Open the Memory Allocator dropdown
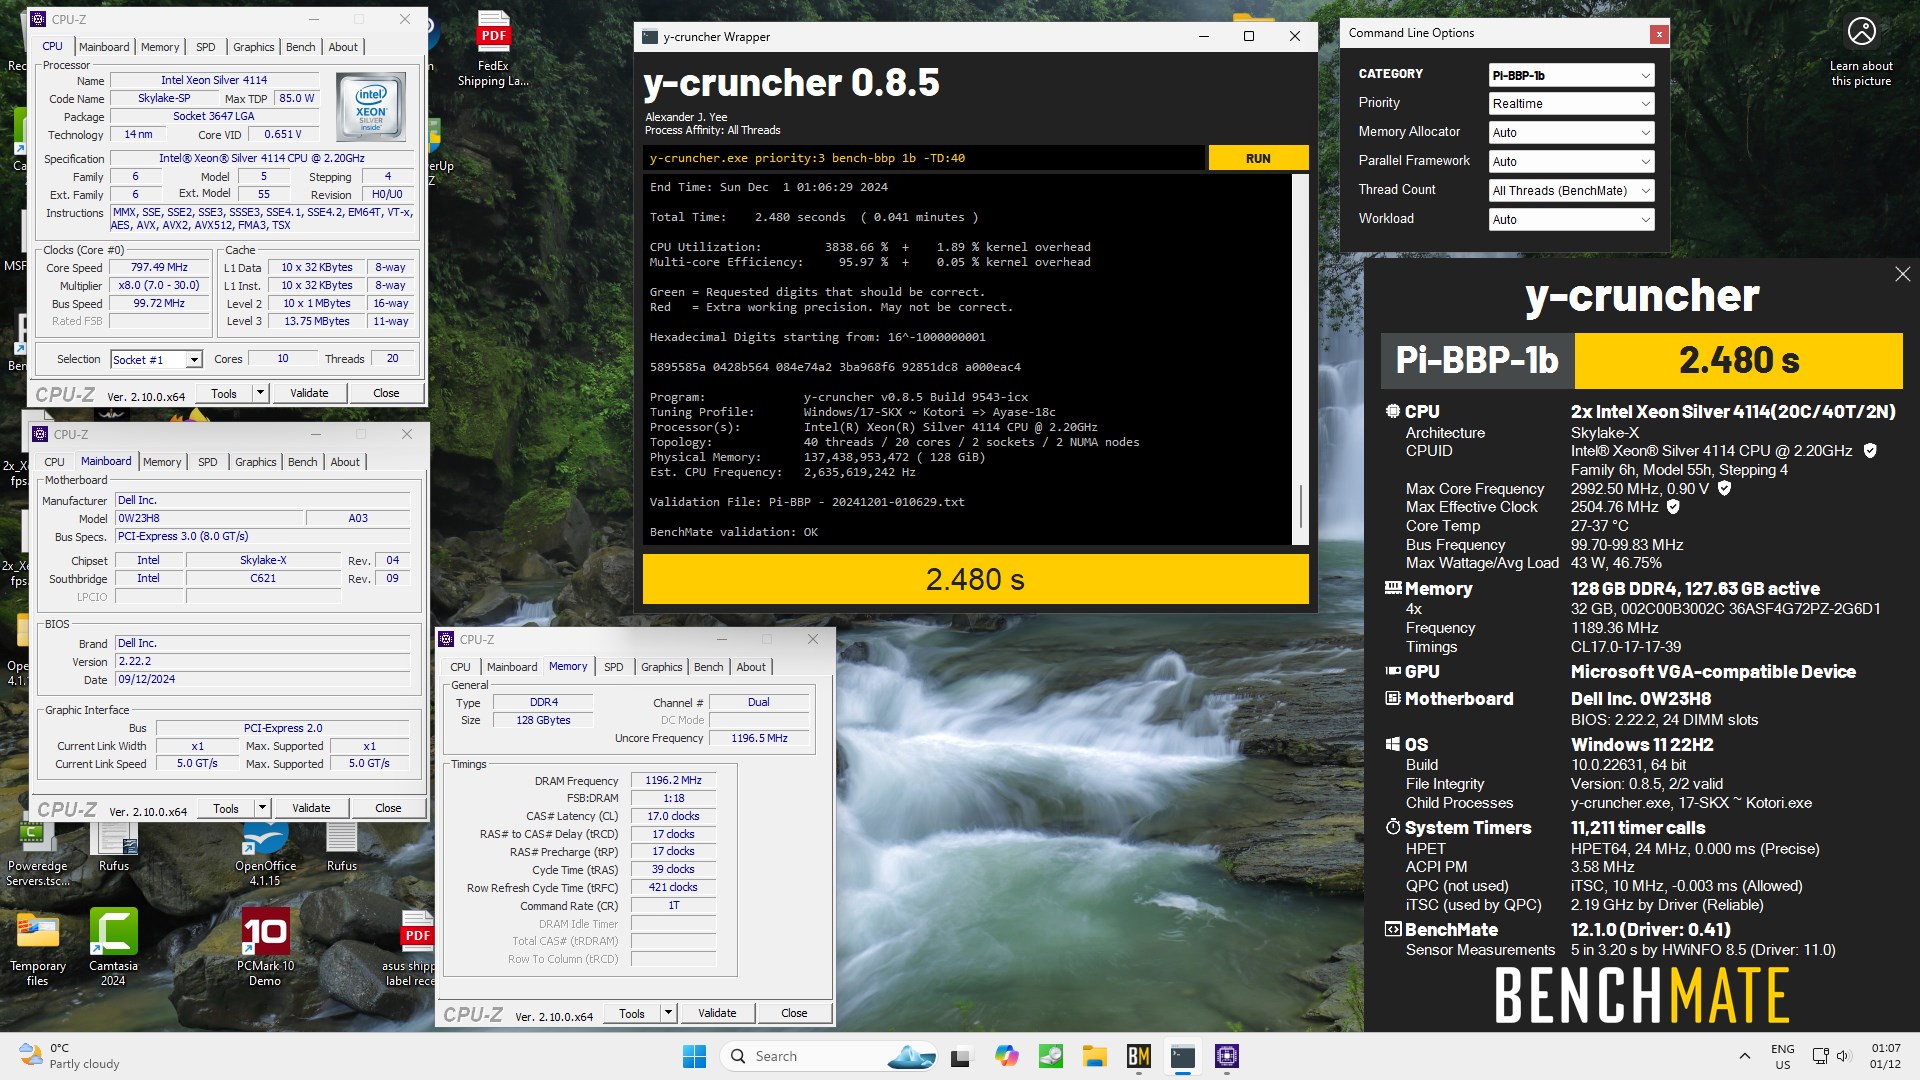1920x1080 pixels. click(1571, 133)
